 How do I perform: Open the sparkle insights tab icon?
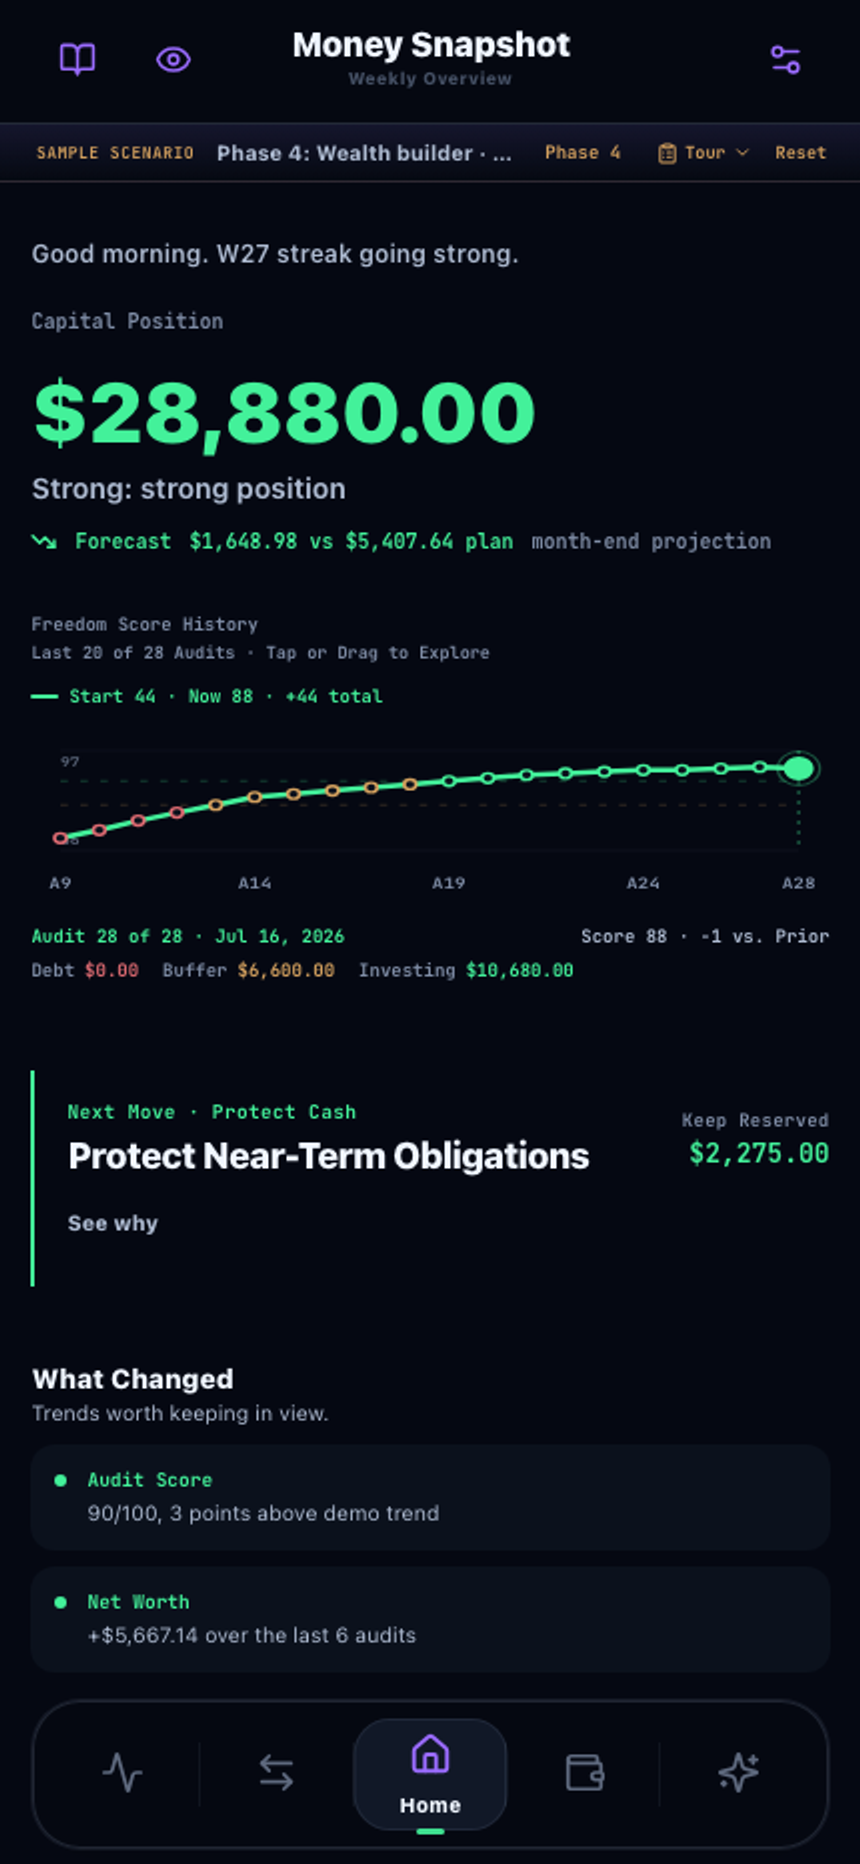tap(738, 1773)
